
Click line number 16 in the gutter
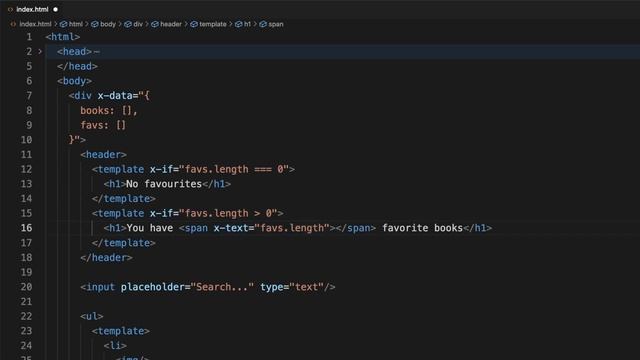(26, 228)
